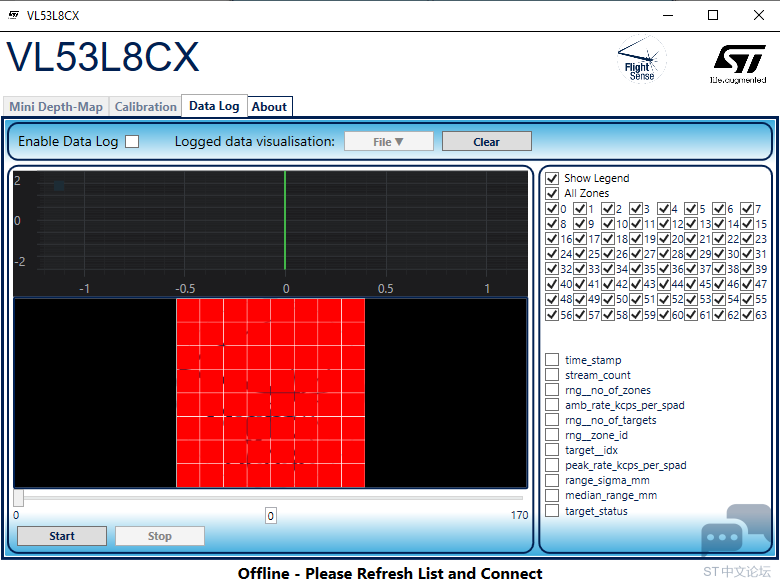
Task: Select the Data Log tab
Action: click(x=214, y=105)
